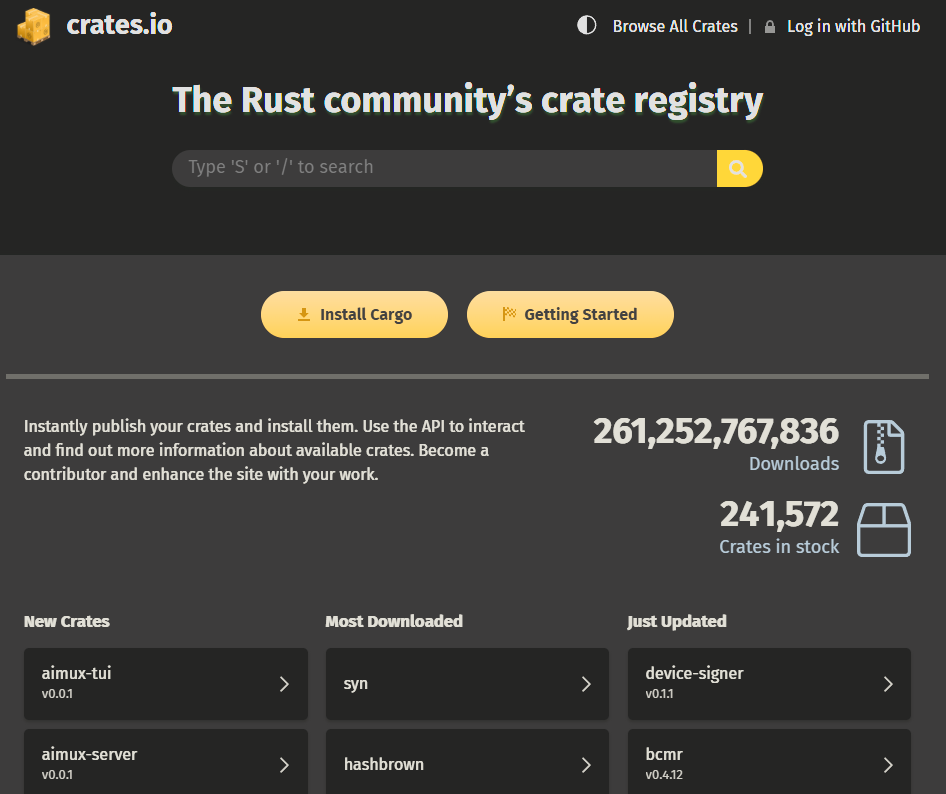Viewport: 946px width, 794px height.
Task: Click the download icon in Install Cargo
Action: (x=304, y=315)
